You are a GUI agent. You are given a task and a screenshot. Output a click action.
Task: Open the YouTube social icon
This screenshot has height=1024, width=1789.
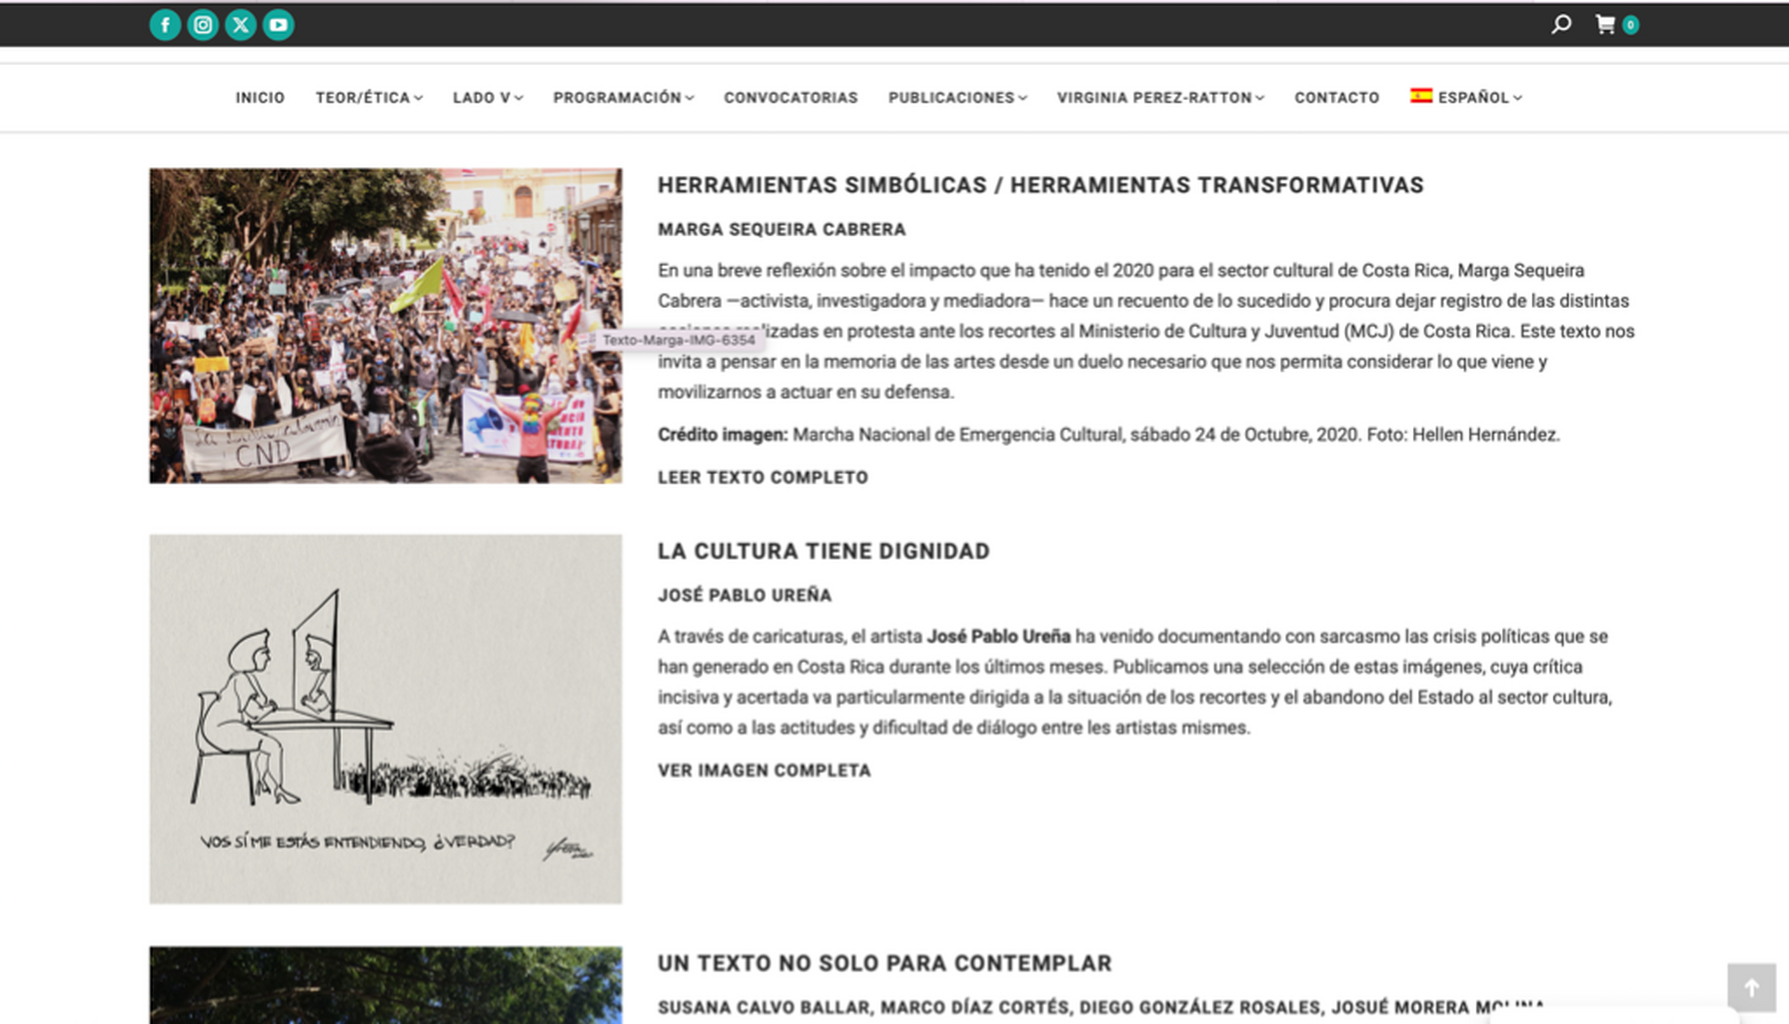point(279,25)
